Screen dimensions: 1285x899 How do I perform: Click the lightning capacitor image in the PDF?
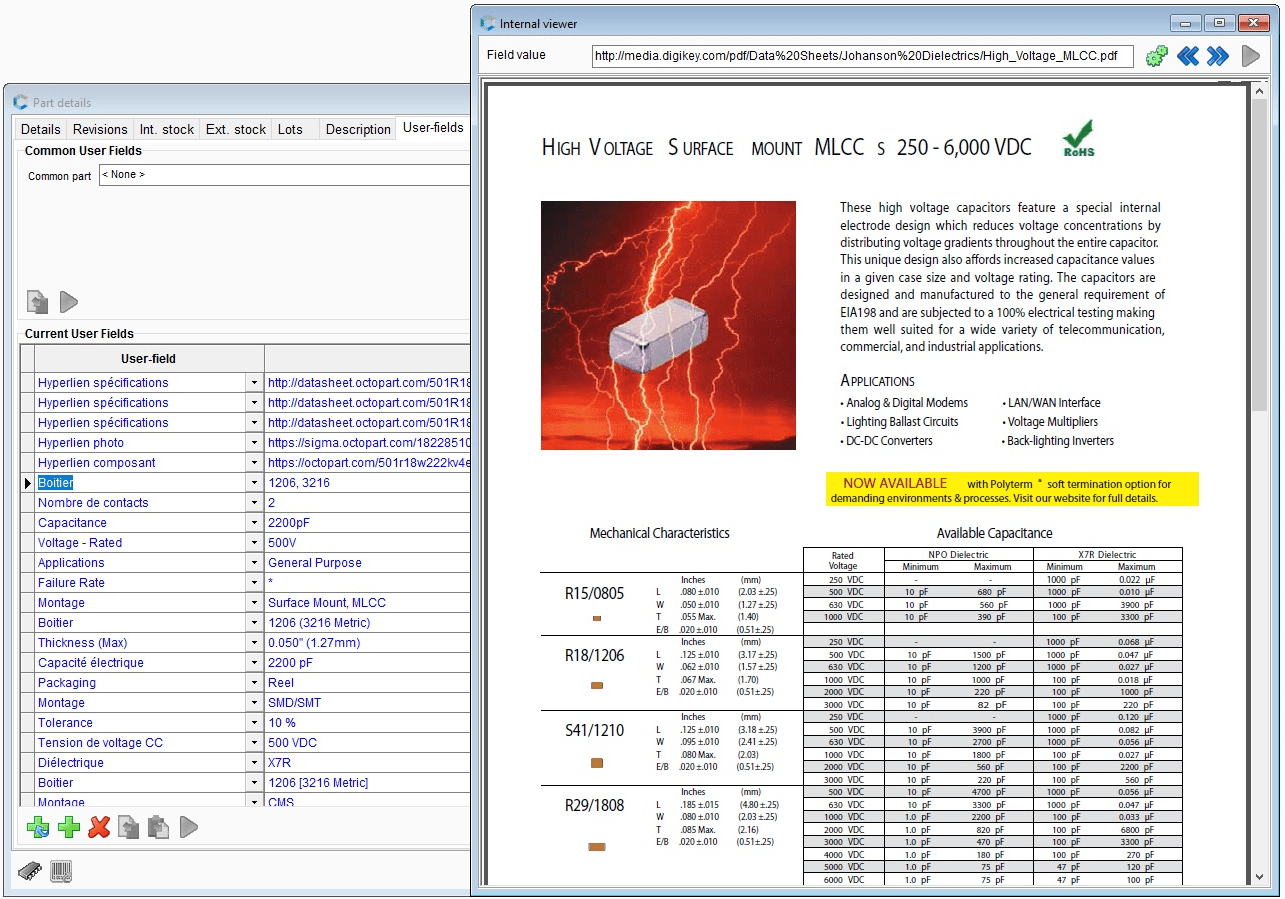point(668,325)
